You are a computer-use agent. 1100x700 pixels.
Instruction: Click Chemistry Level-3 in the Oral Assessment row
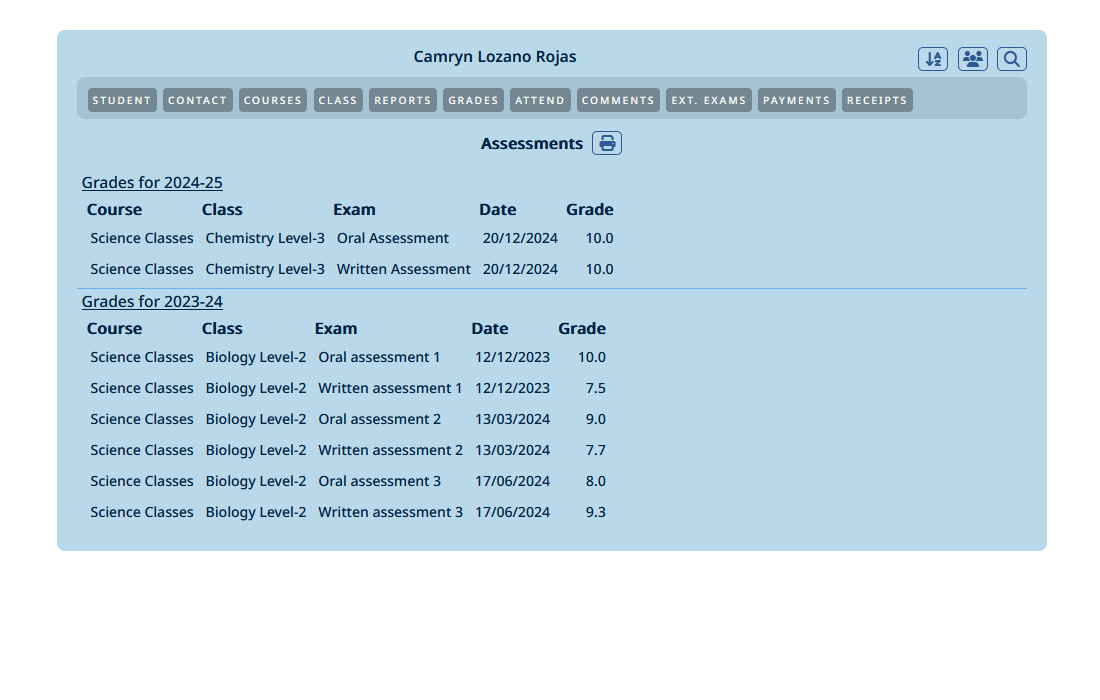click(x=265, y=238)
